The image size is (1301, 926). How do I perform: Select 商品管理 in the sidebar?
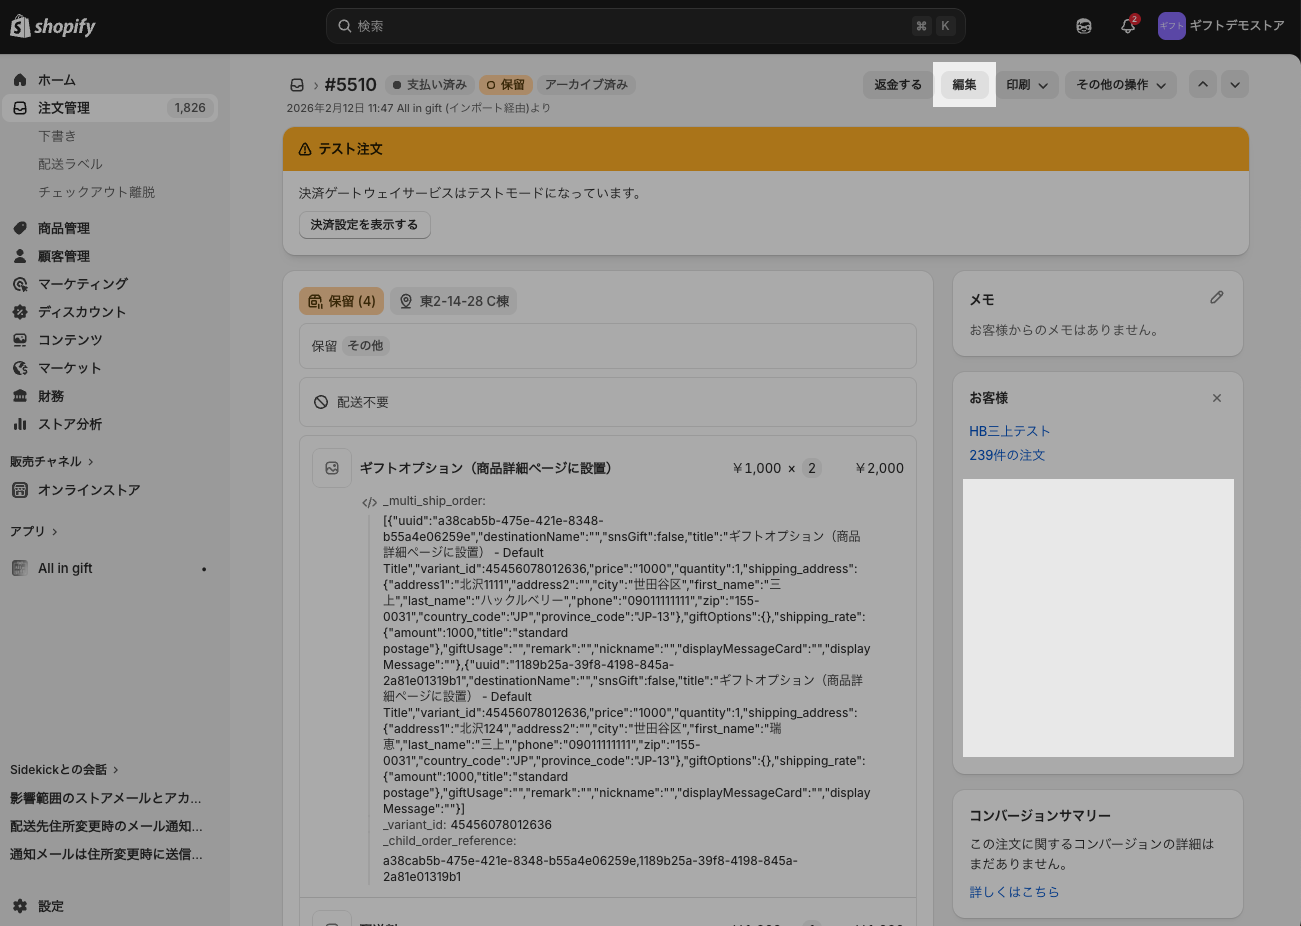point(64,228)
